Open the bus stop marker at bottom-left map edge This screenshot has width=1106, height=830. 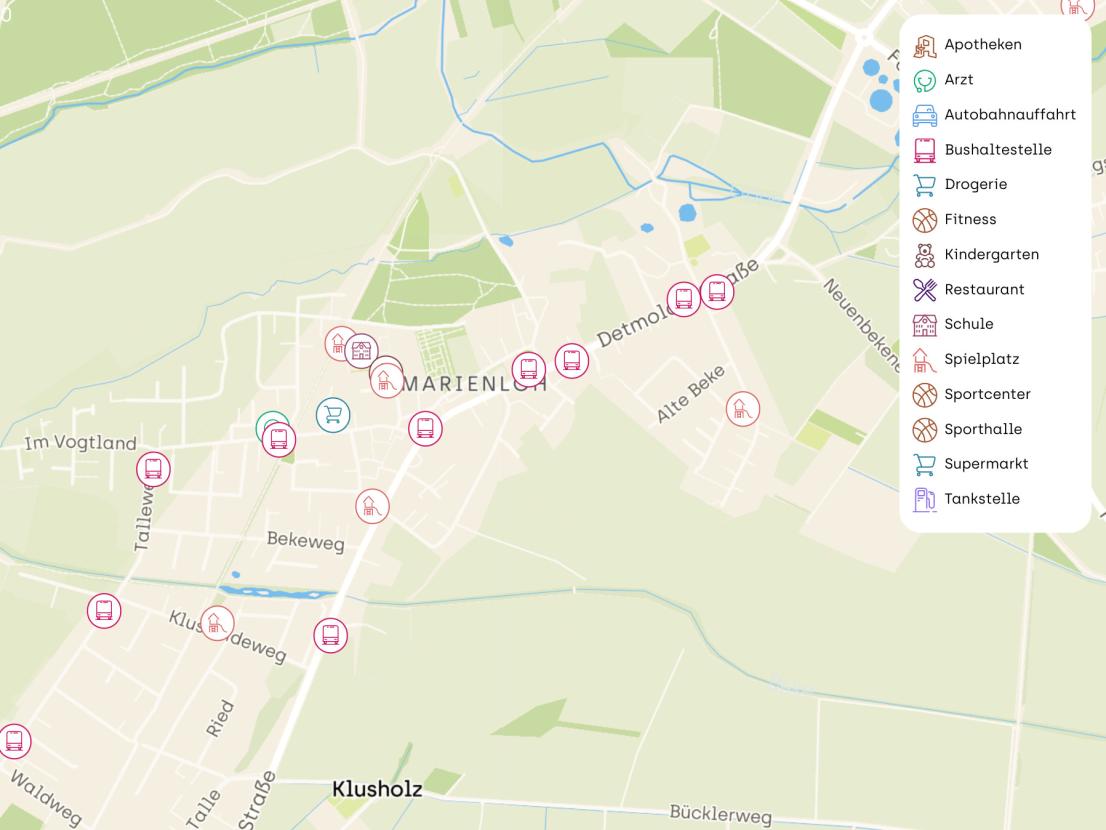(x=14, y=741)
